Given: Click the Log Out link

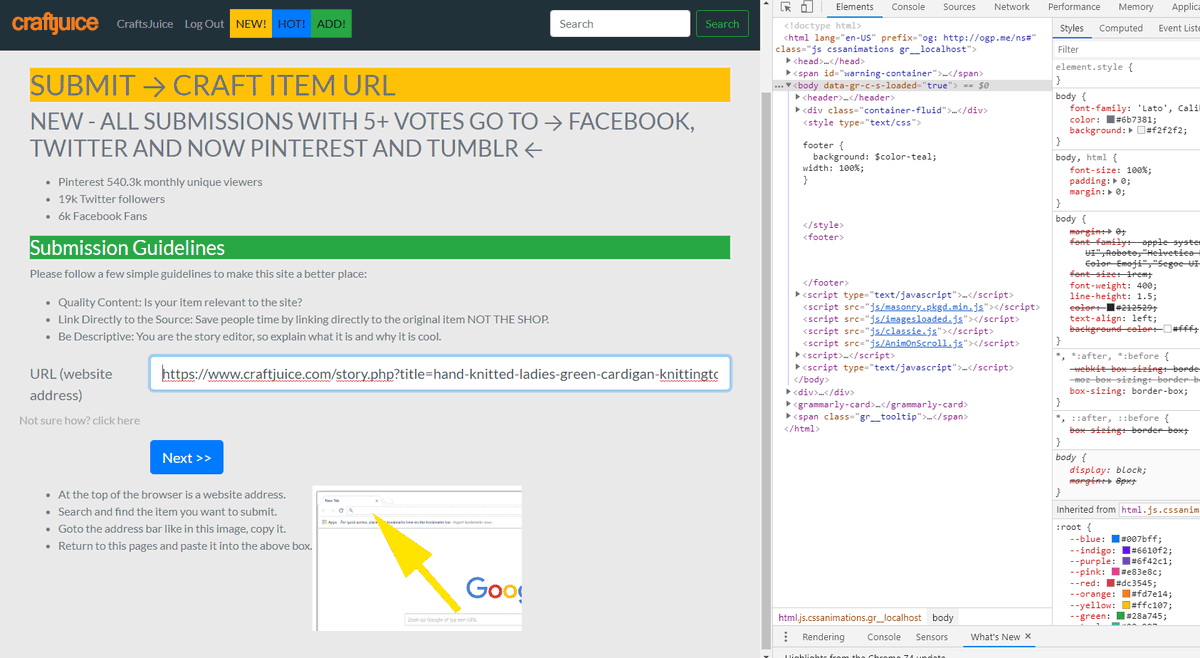Looking at the screenshot, I should 204,24.
